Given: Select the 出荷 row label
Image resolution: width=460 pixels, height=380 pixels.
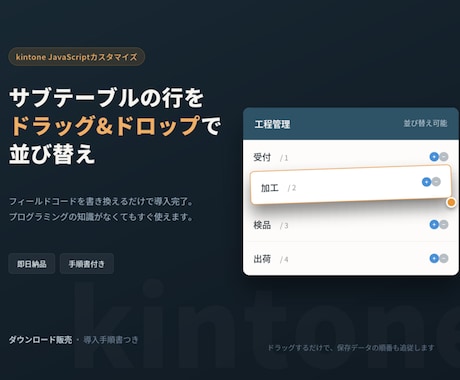Looking at the screenshot, I should coord(262,259).
